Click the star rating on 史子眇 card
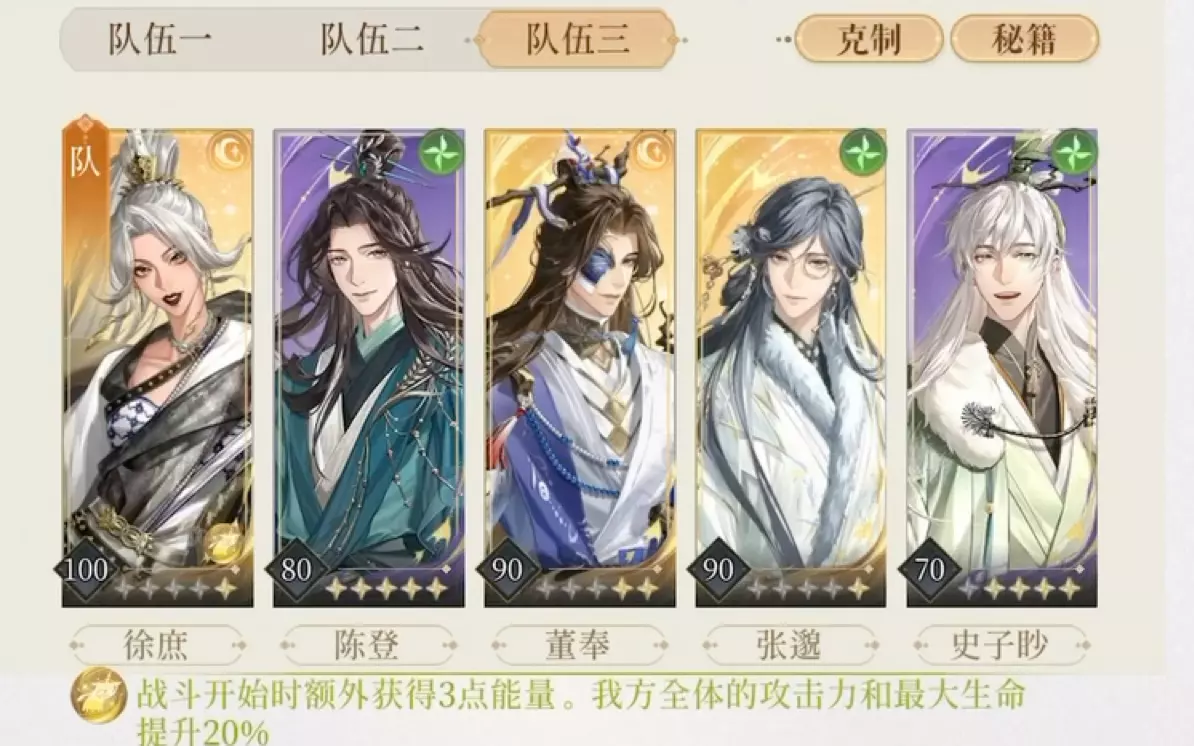1194x746 pixels. (x=1020, y=588)
